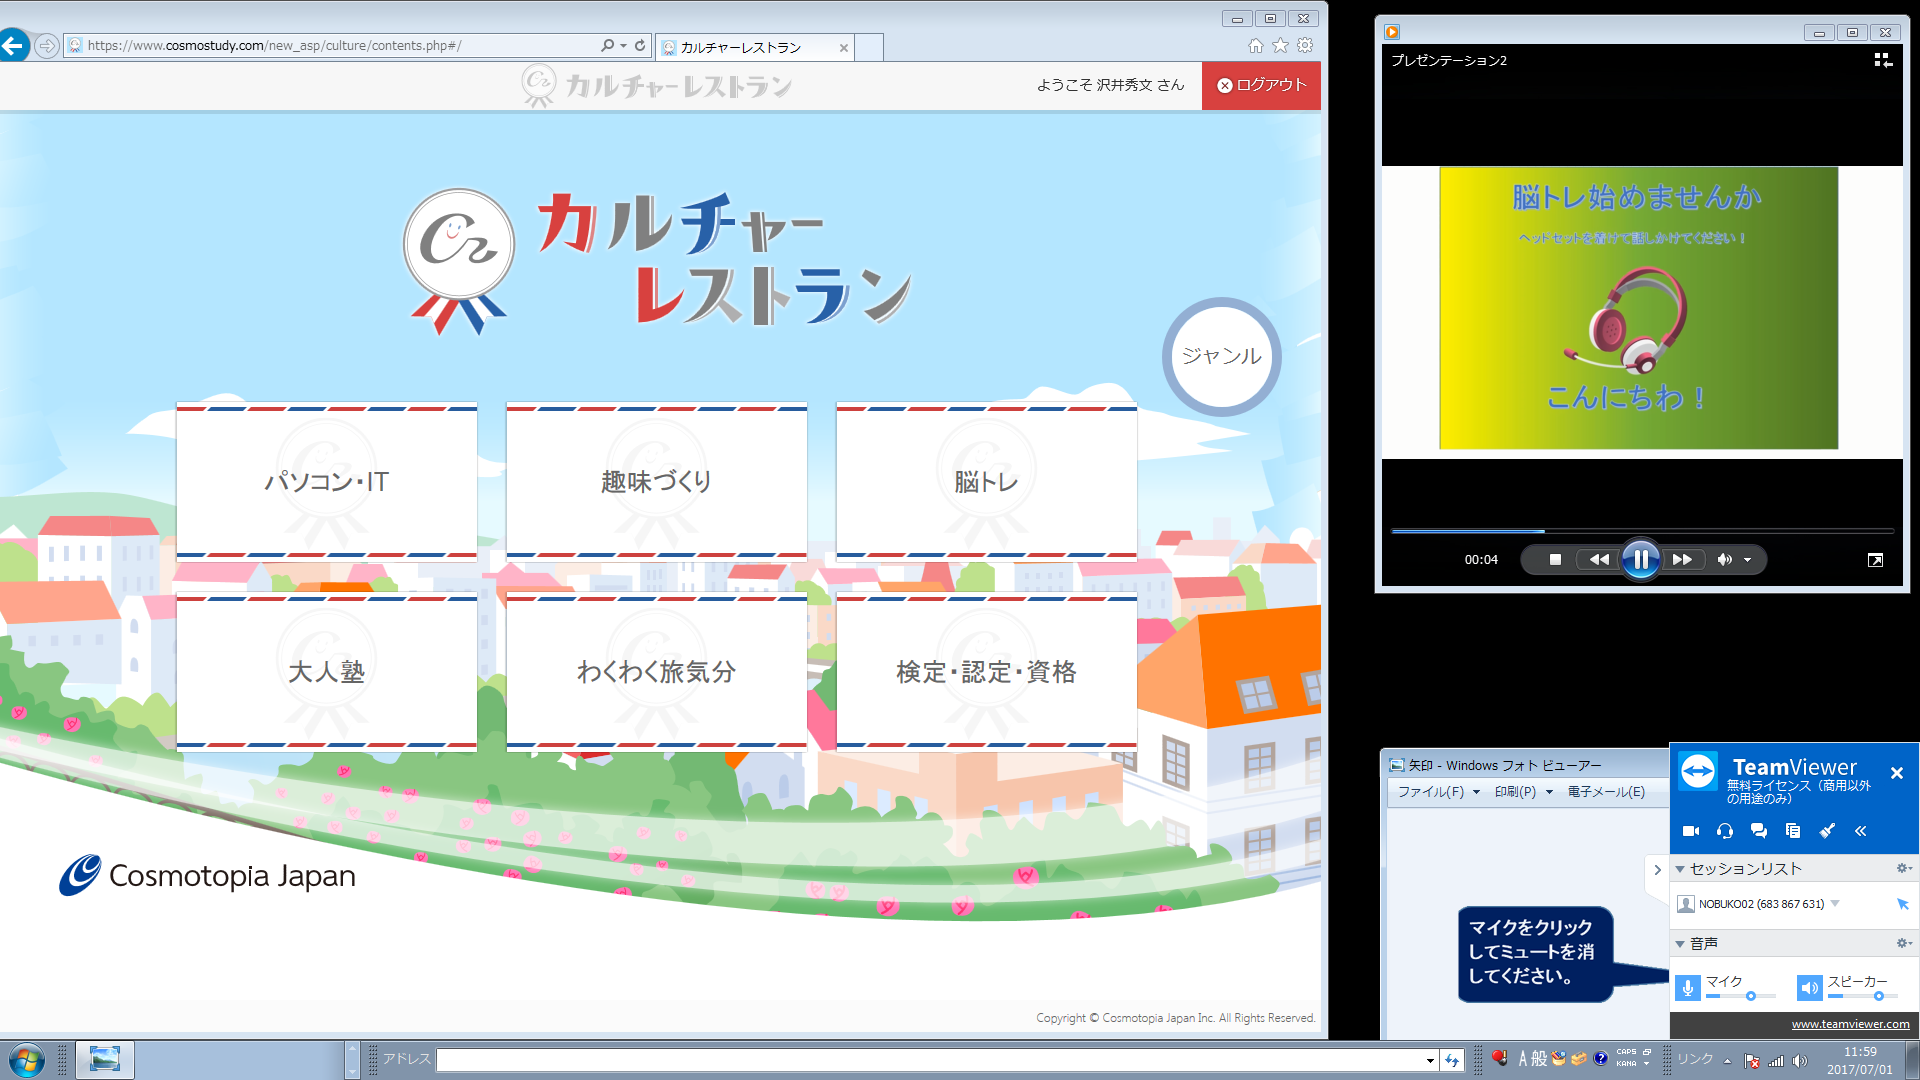
Task: Open the www.teamviewer.com link
Action: point(1850,1024)
